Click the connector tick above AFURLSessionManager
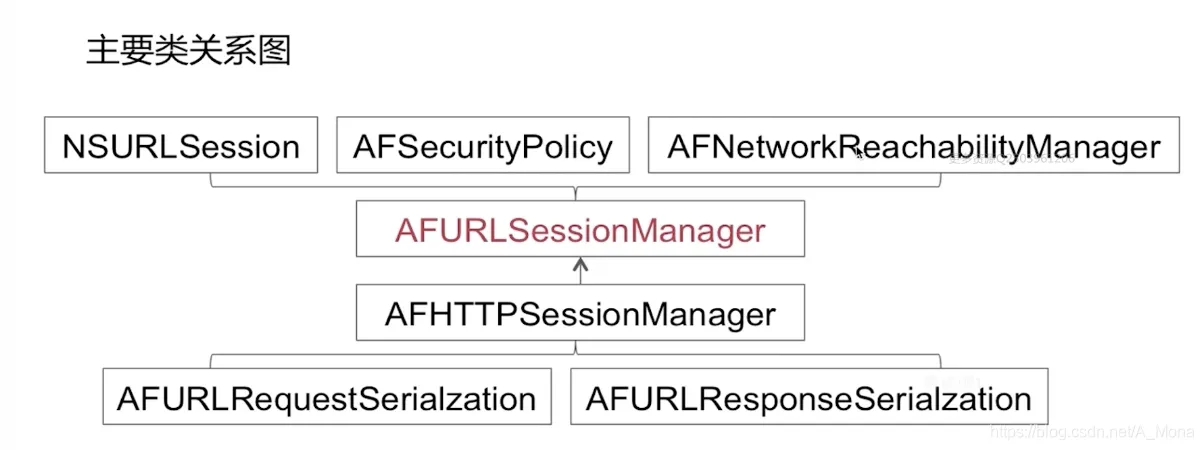This screenshot has height=450, width=1204. click(x=578, y=193)
